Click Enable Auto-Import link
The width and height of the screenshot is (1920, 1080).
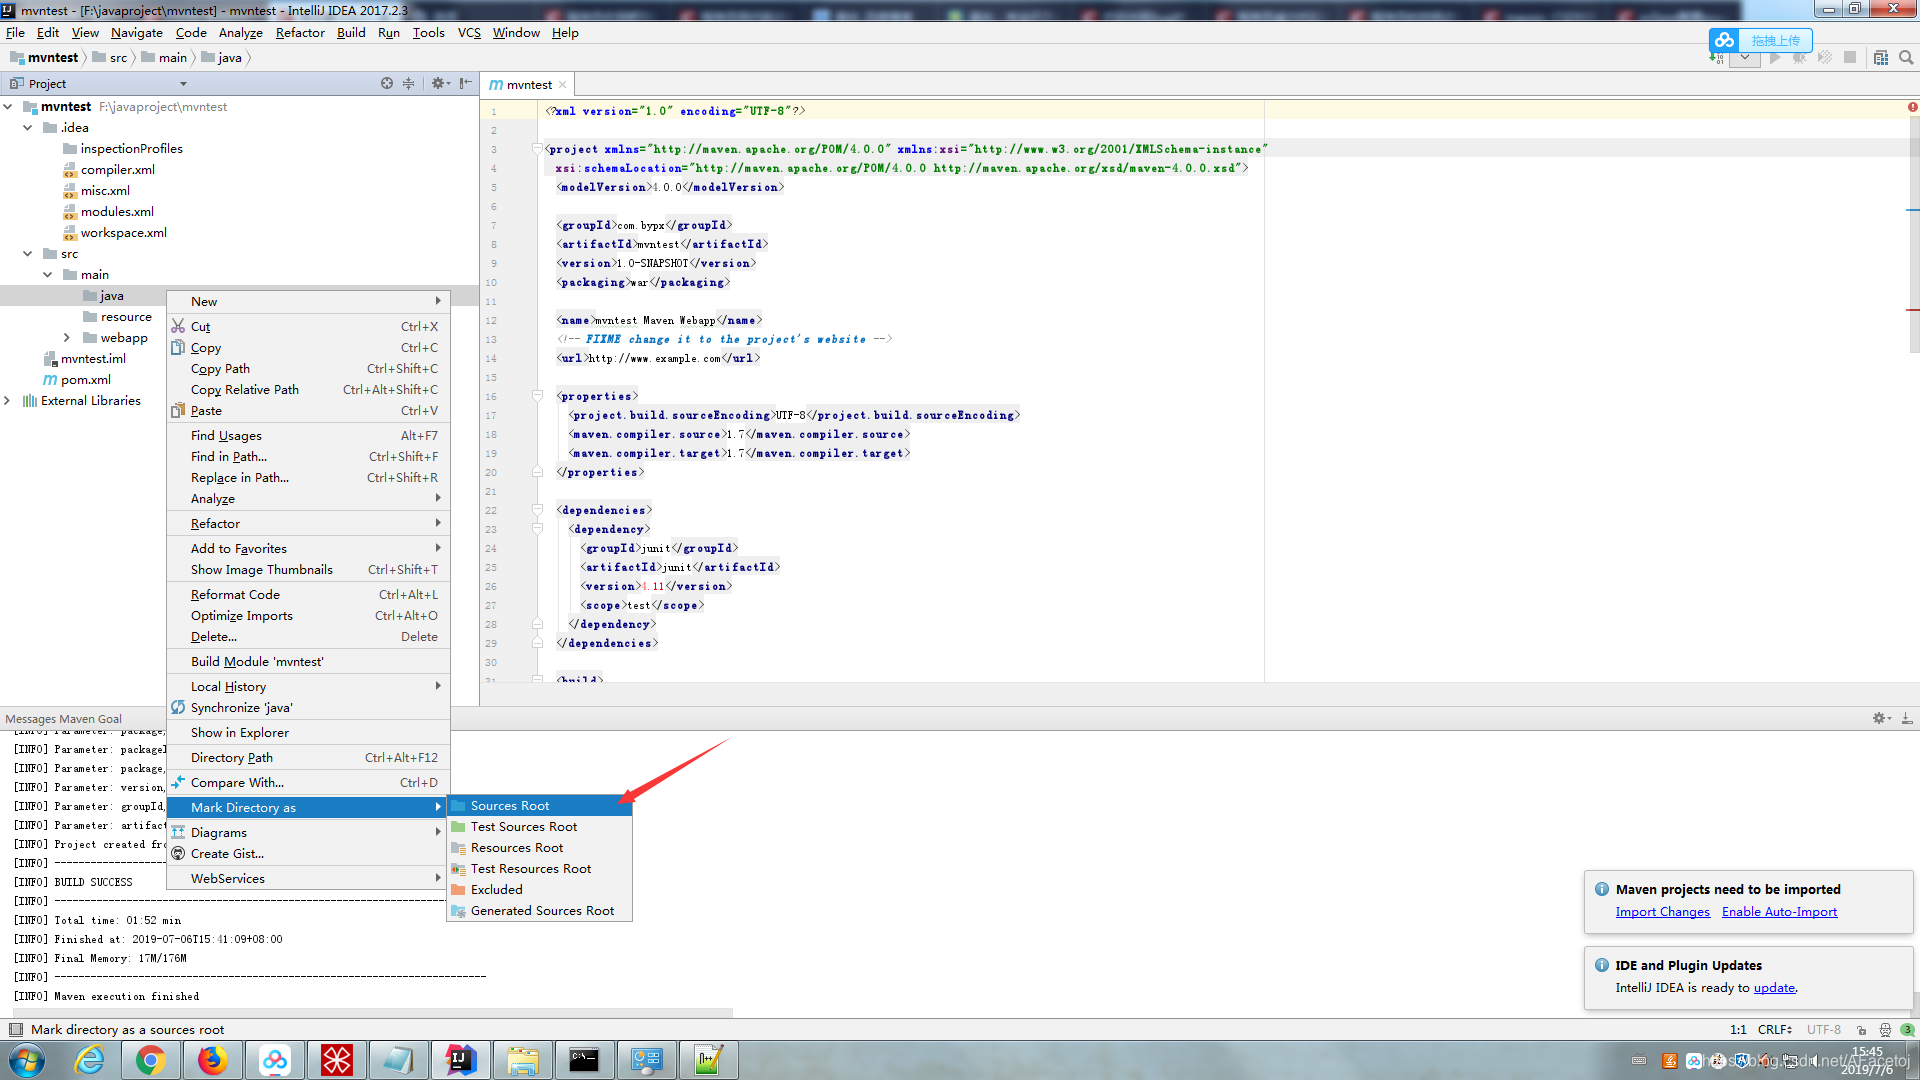[1779, 912]
